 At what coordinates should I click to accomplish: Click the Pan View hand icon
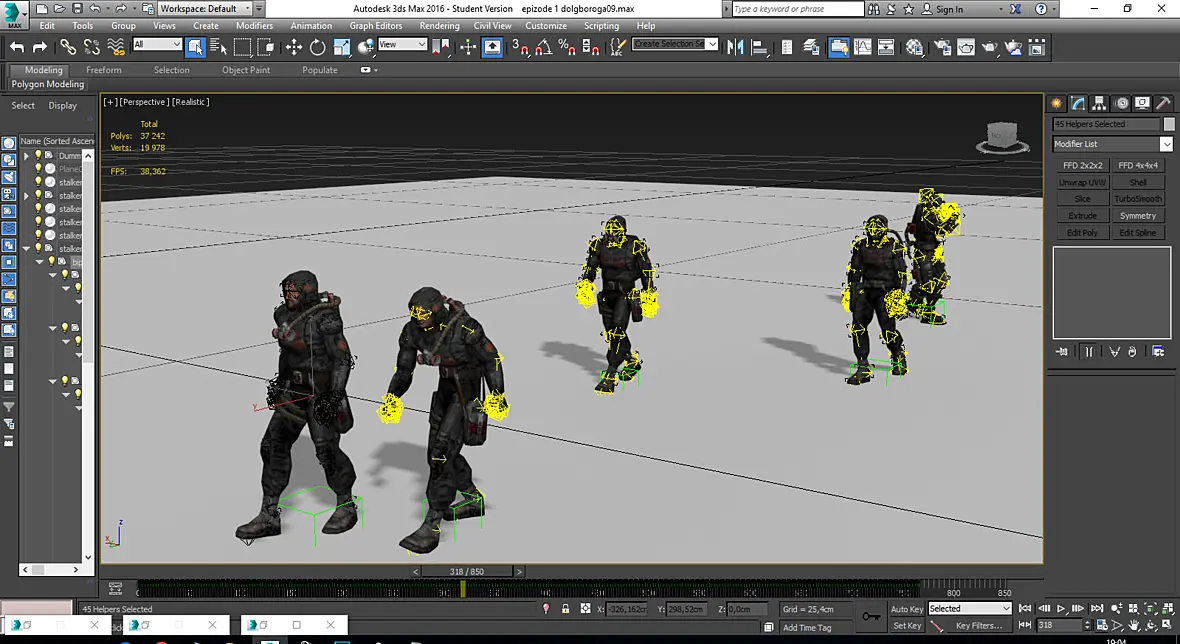tap(1134, 625)
